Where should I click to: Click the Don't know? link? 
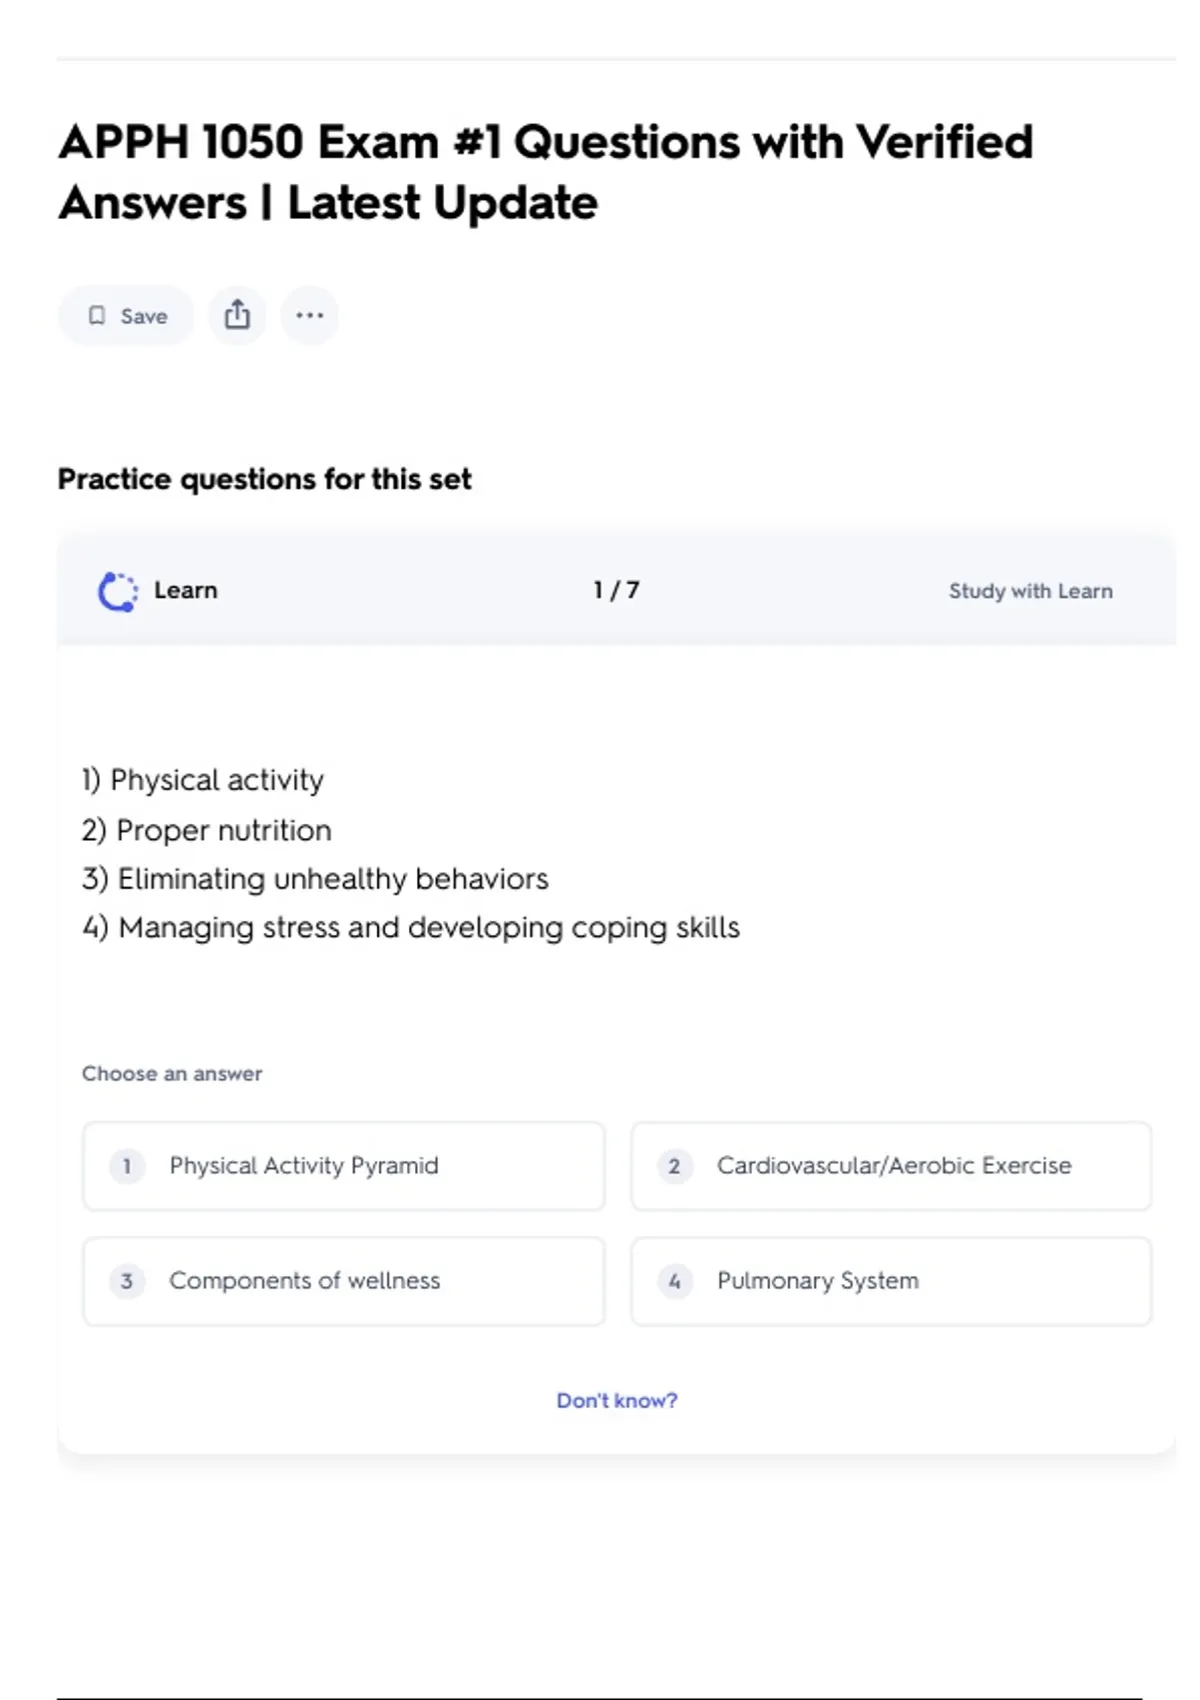tap(616, 1400)
